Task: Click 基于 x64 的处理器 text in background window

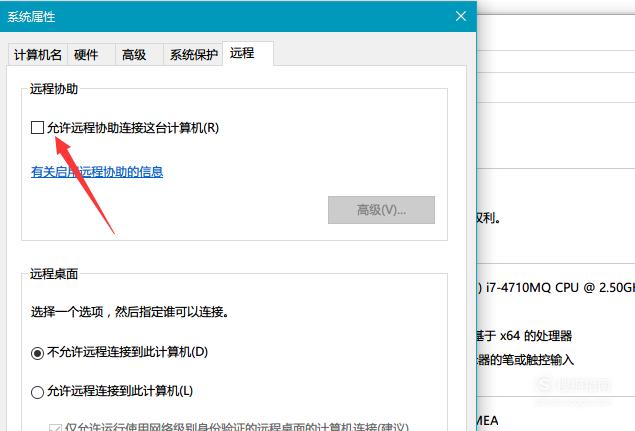Action: [x=523, y=336]
